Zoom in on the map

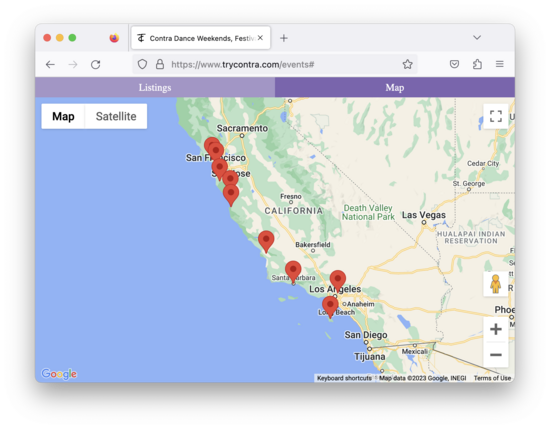[x=496, y=329]
